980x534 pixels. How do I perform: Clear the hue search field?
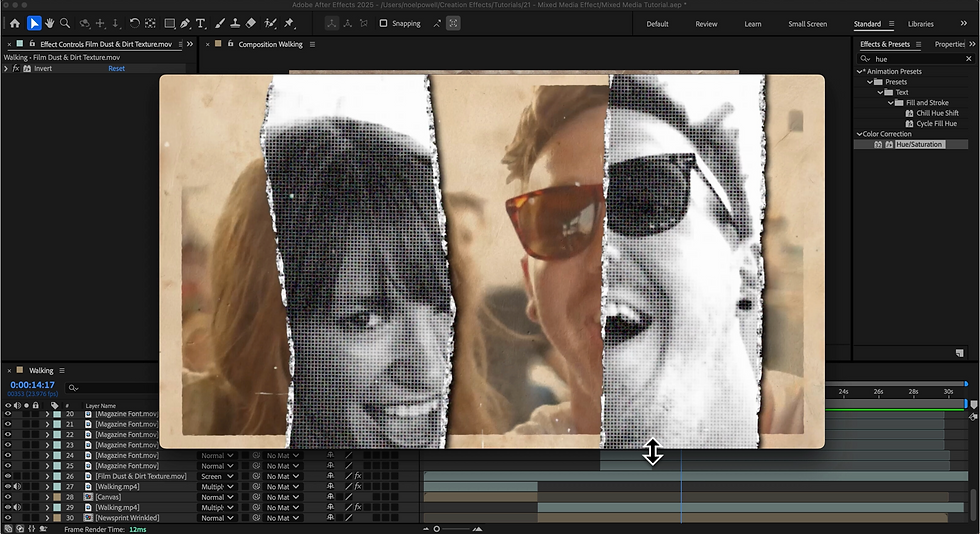[x=969, y=59]
